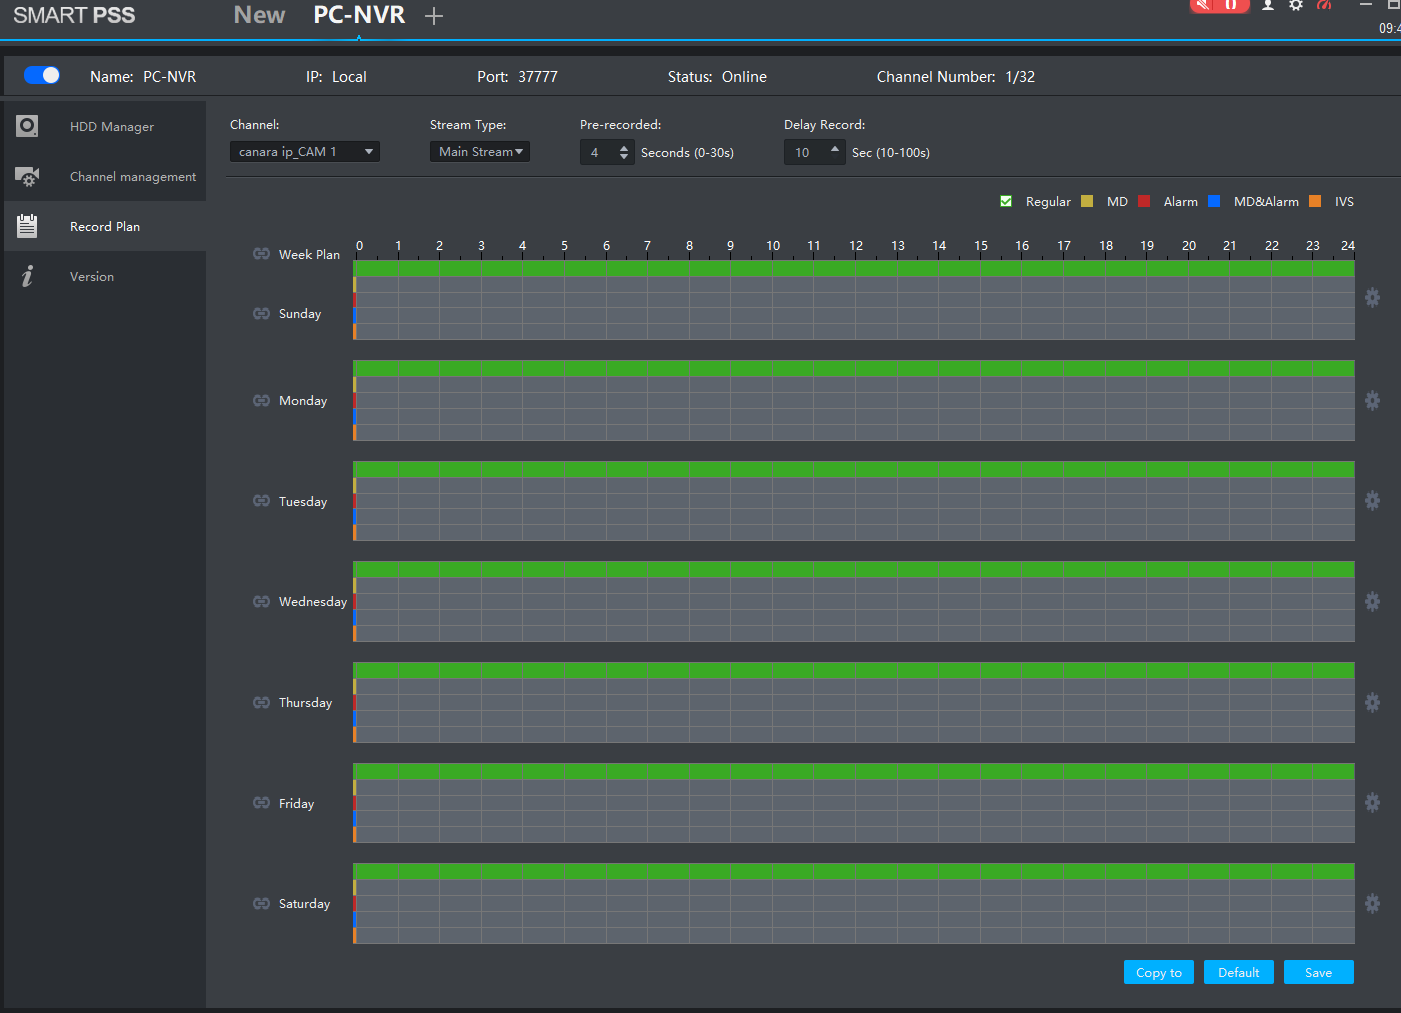Open the schedule settings gear beside Sunday
Image resolution: width=1401 pixels, height=1013 pixels.
1372,297
